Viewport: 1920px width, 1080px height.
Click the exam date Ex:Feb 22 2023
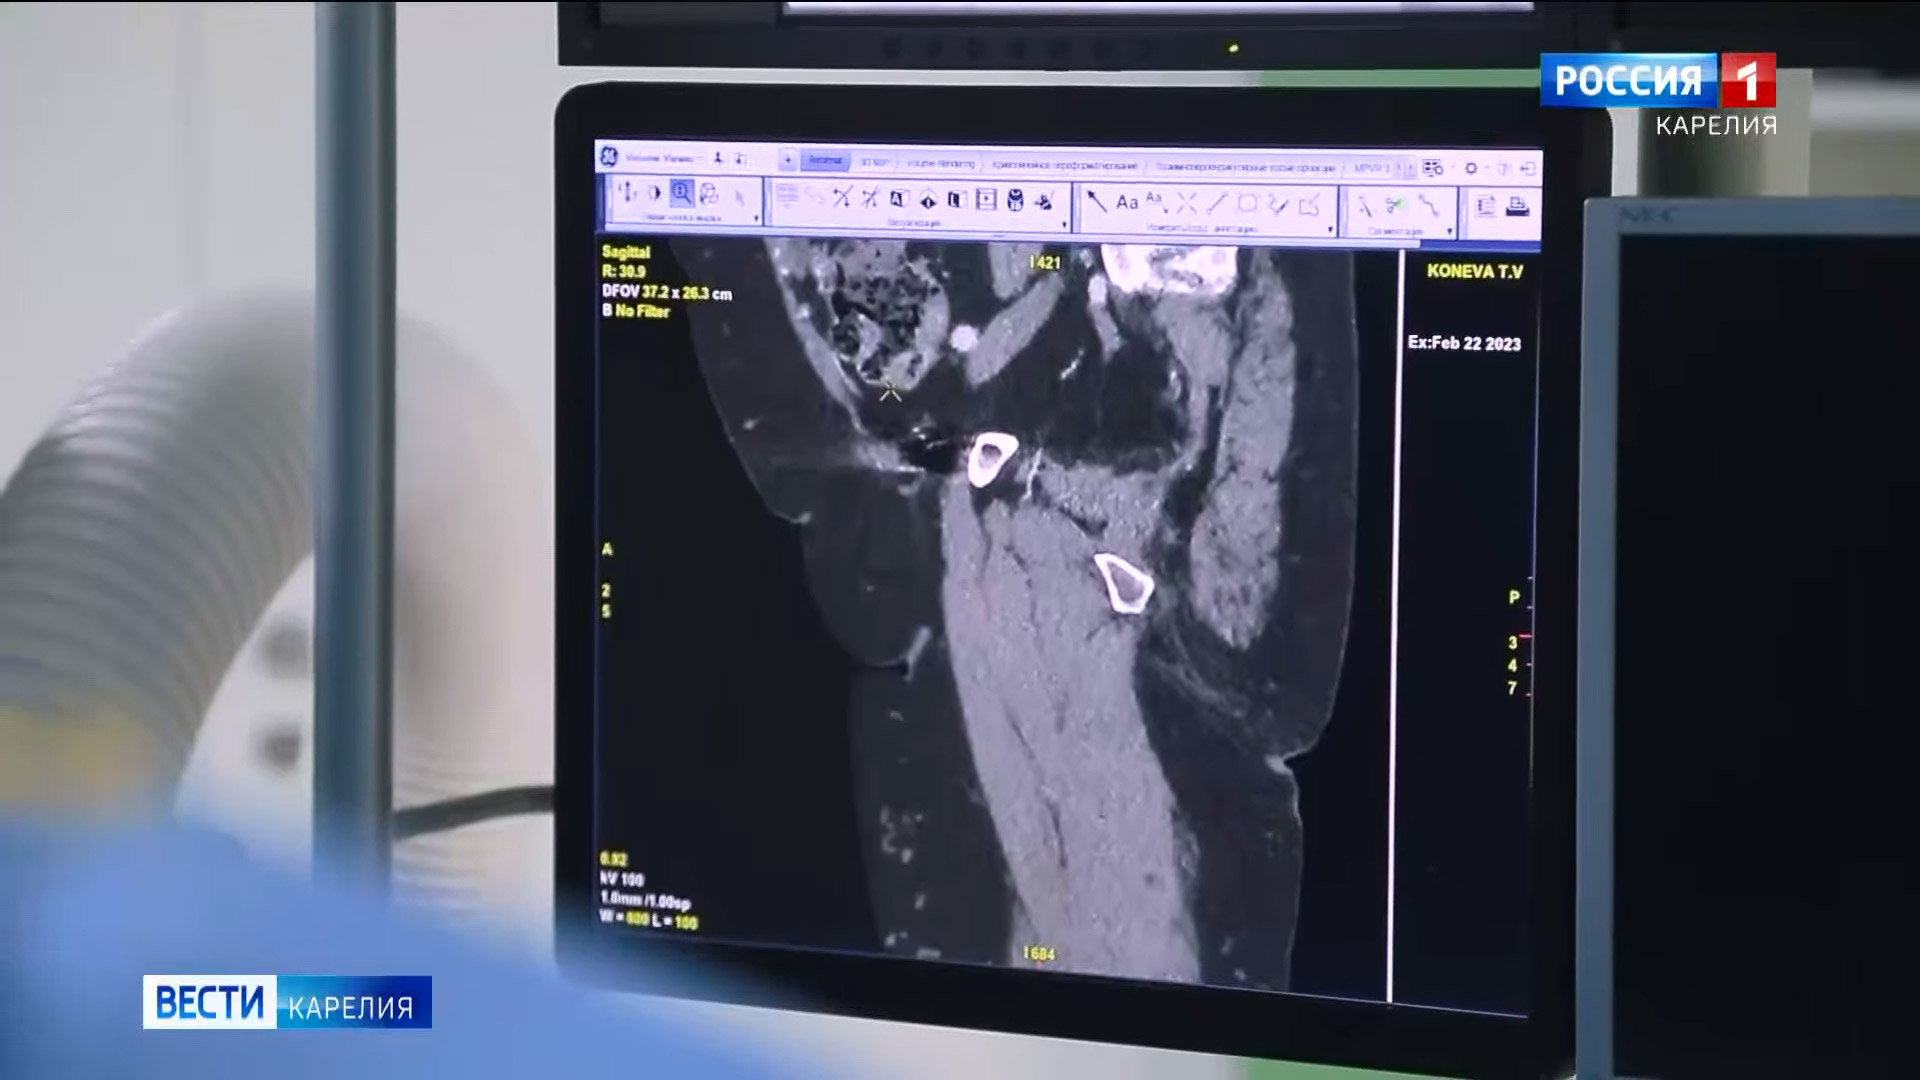click(x=1464, y=343)
